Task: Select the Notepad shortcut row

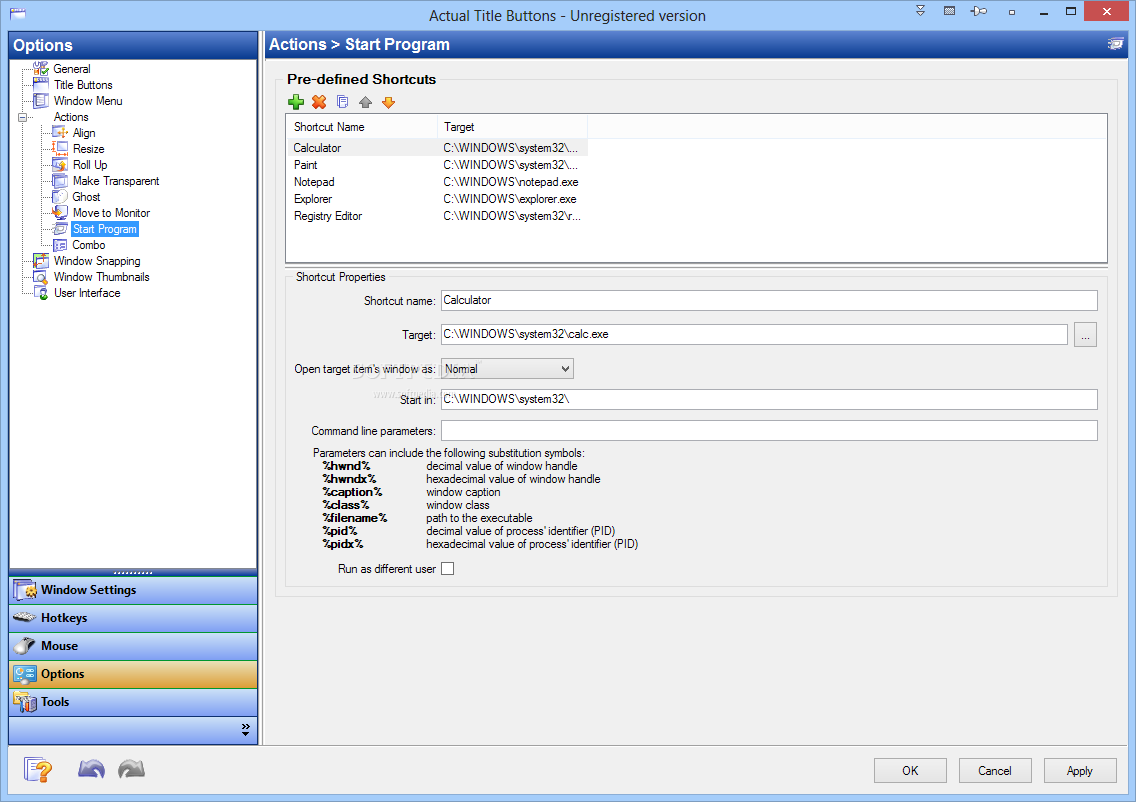Action: click(438, 182)
